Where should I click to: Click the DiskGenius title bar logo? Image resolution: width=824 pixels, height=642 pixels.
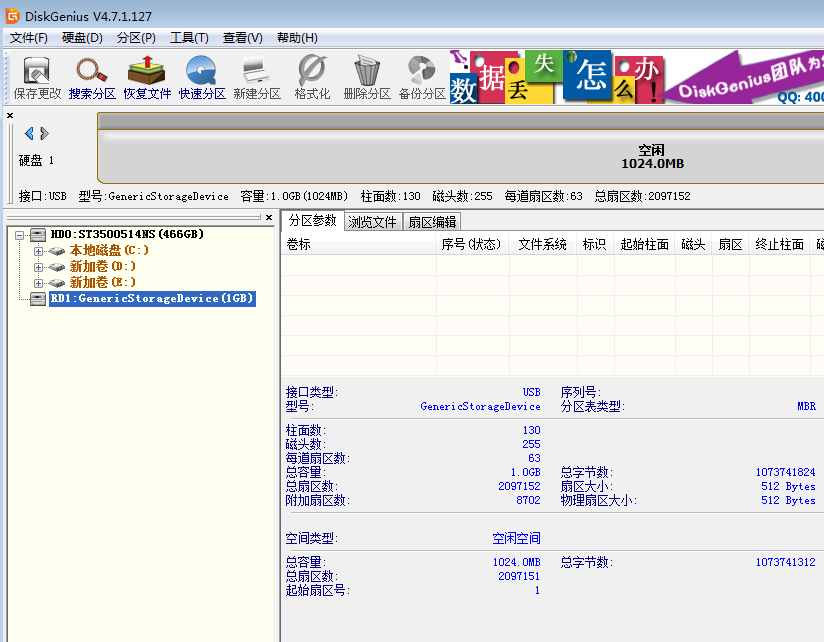click(x=12, y=16)
